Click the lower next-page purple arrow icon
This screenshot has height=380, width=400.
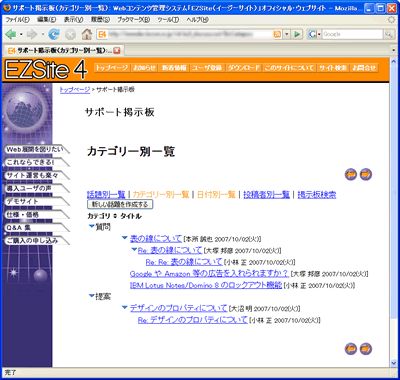pos(366,349)
